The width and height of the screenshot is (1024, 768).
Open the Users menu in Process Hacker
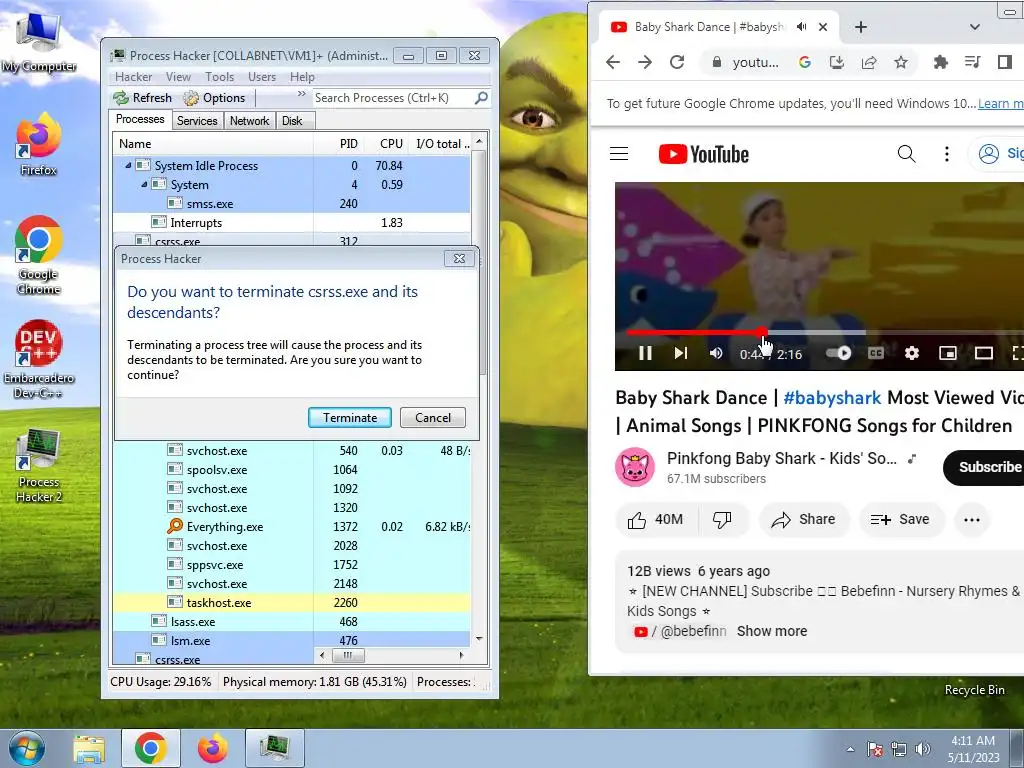pyautogui.click(x=262, y=76)
